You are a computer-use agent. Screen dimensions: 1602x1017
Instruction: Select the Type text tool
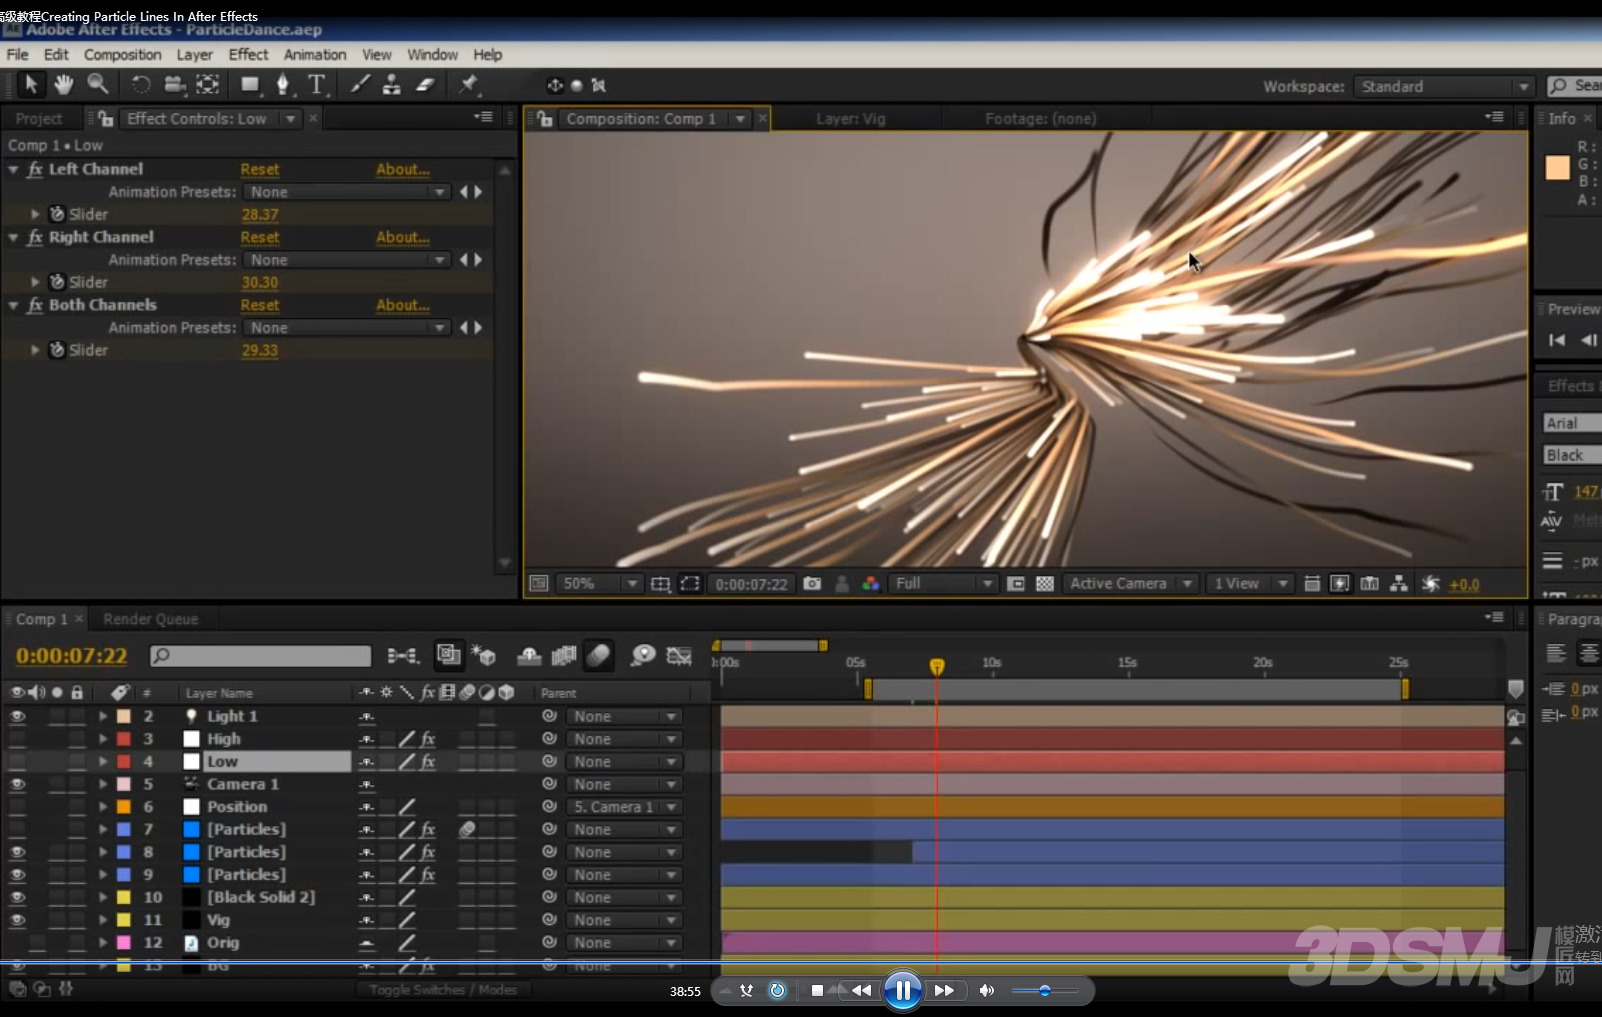pyautogui.click(x=317, y=85)
